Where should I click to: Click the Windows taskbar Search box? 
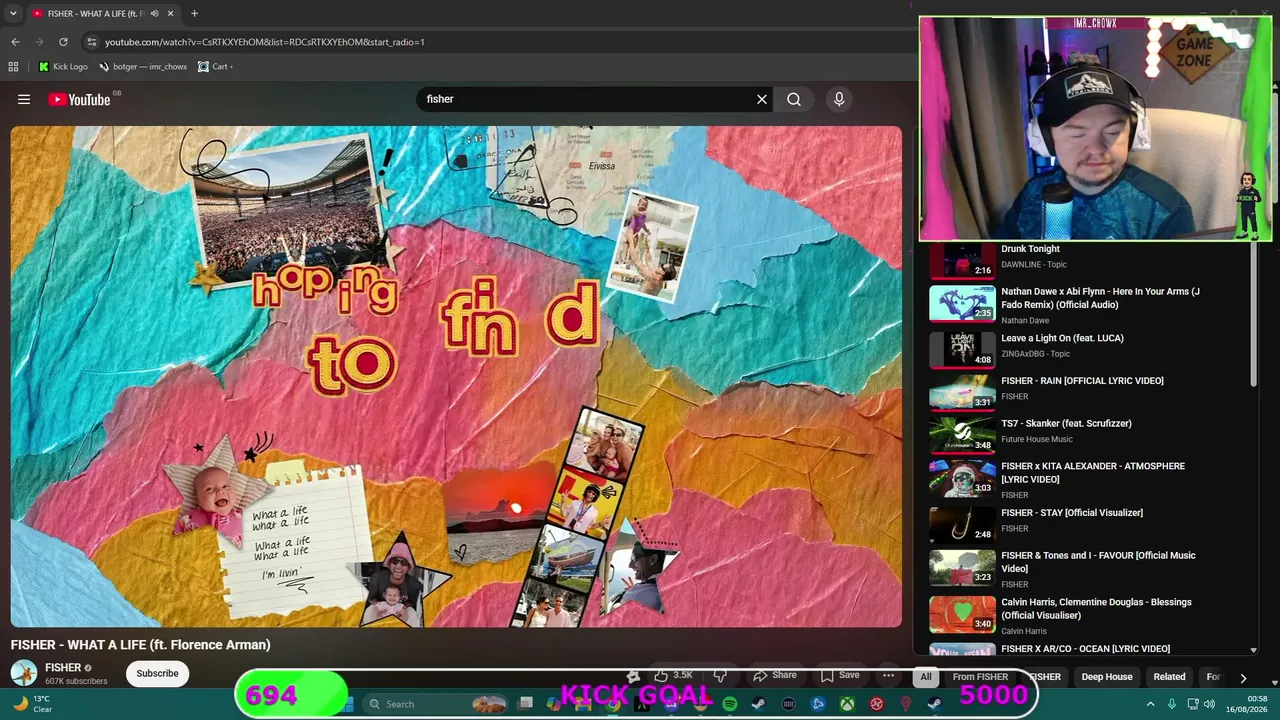435,704
